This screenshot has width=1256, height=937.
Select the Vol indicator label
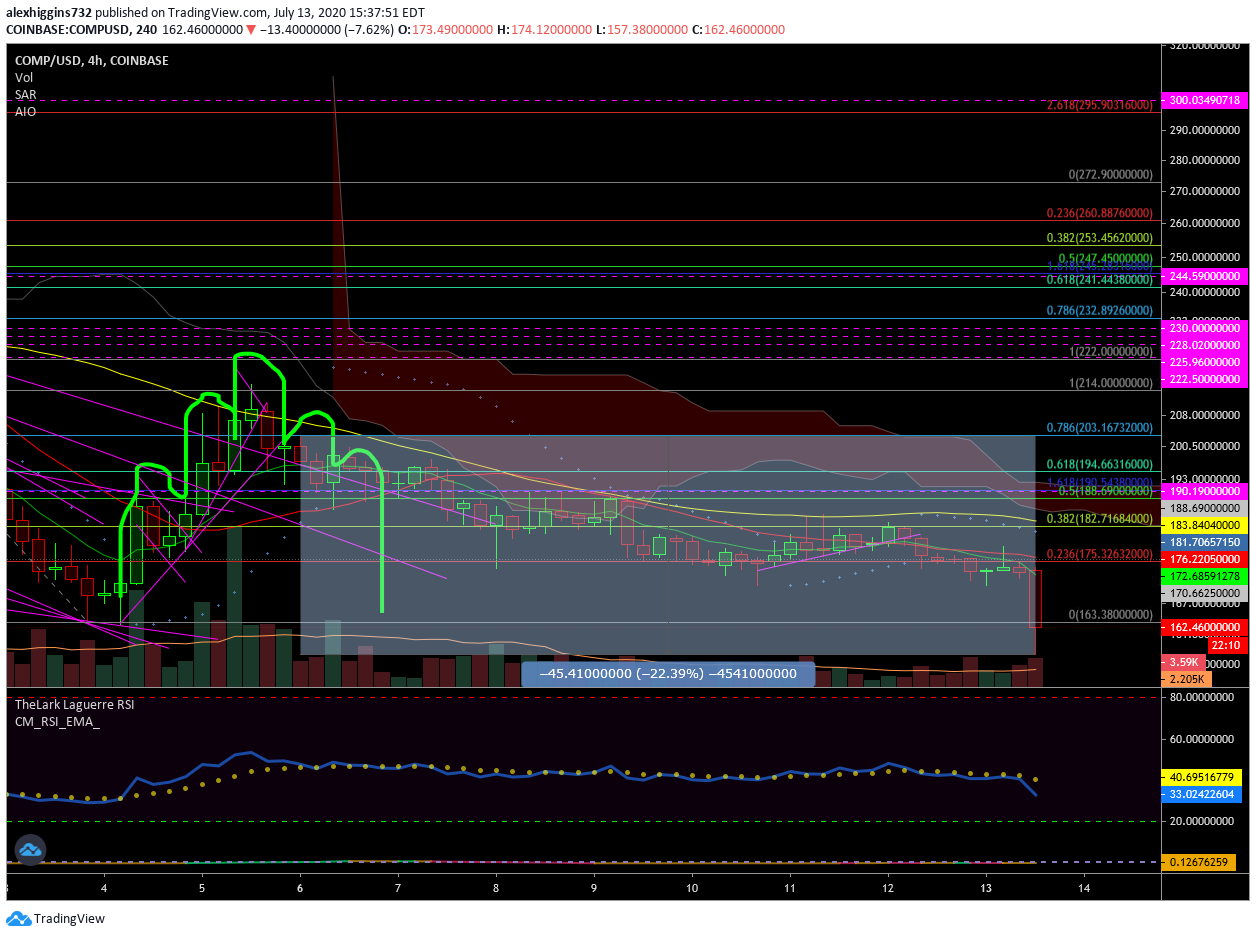pos(24,77)
